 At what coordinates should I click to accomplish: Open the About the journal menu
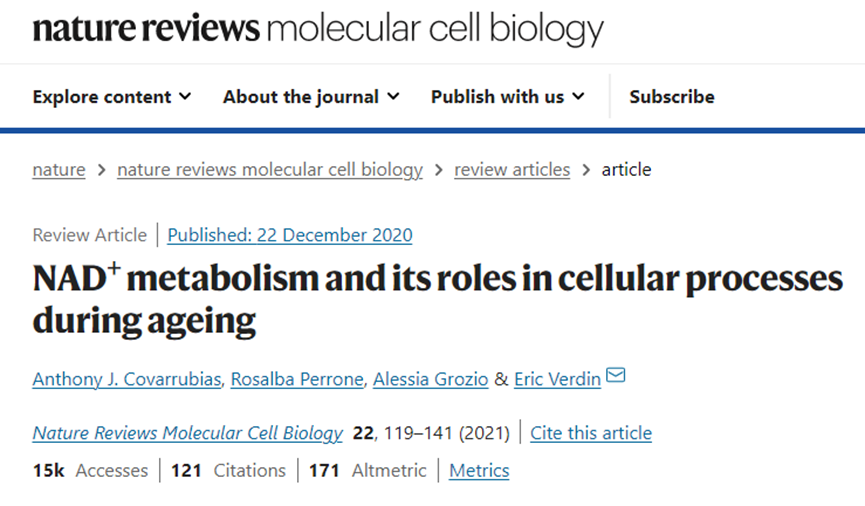[x=310, y=97]
